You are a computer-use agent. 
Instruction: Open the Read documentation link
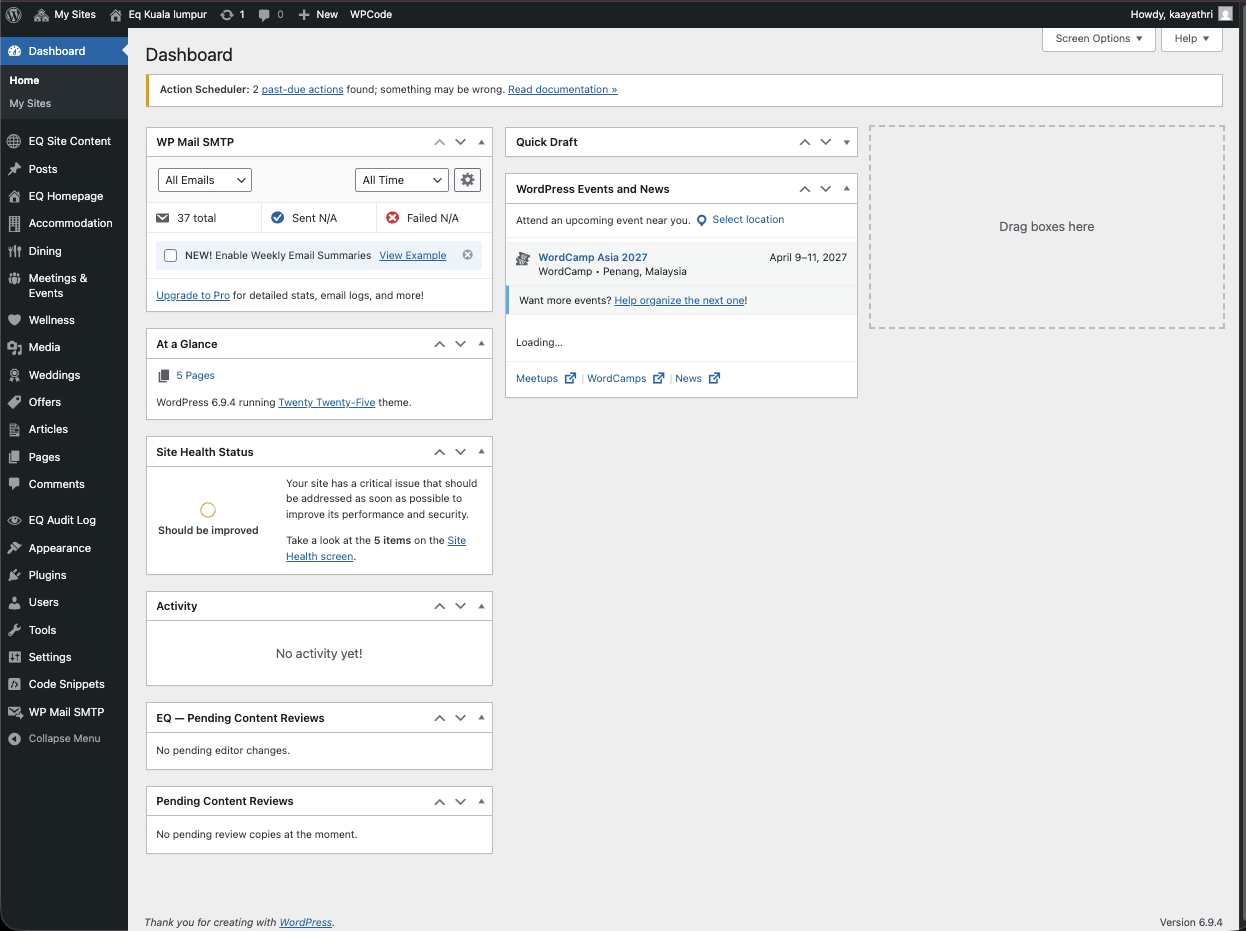562,89
